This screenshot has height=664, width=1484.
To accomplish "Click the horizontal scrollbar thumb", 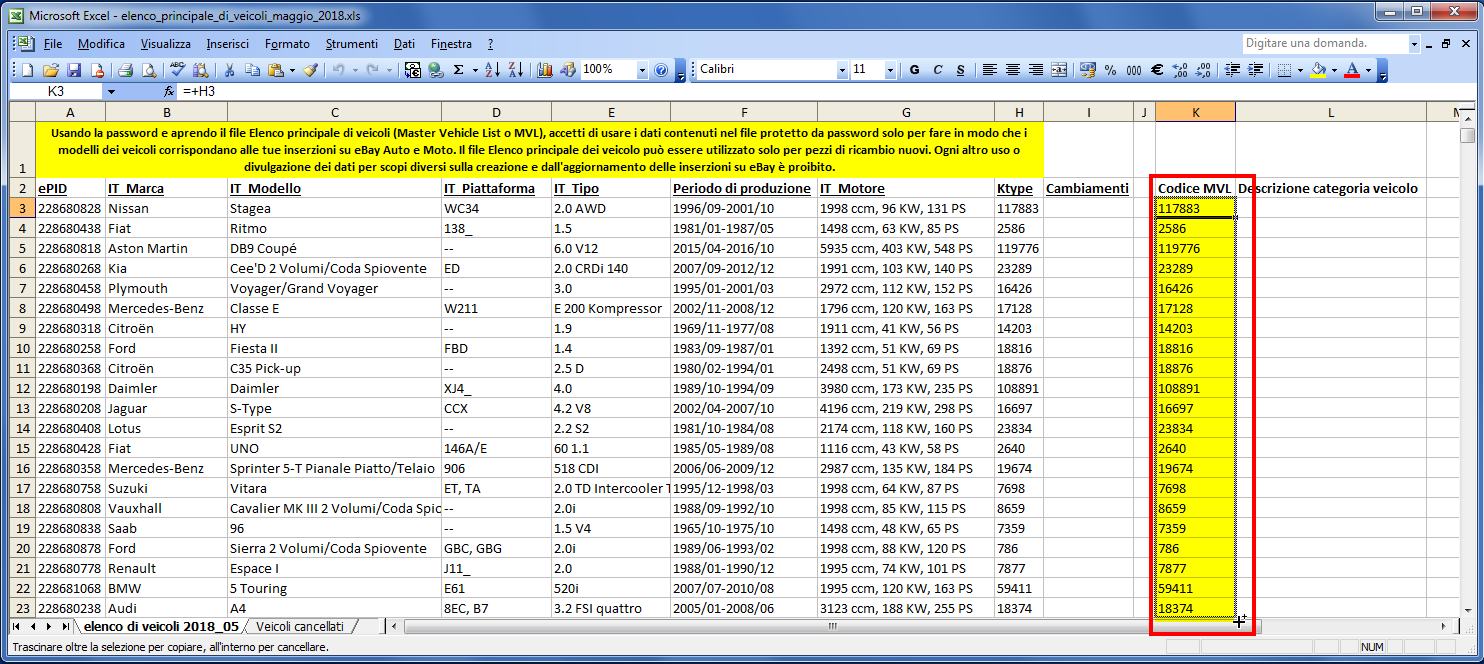I will pyautogui.click(x=833, y=626).
